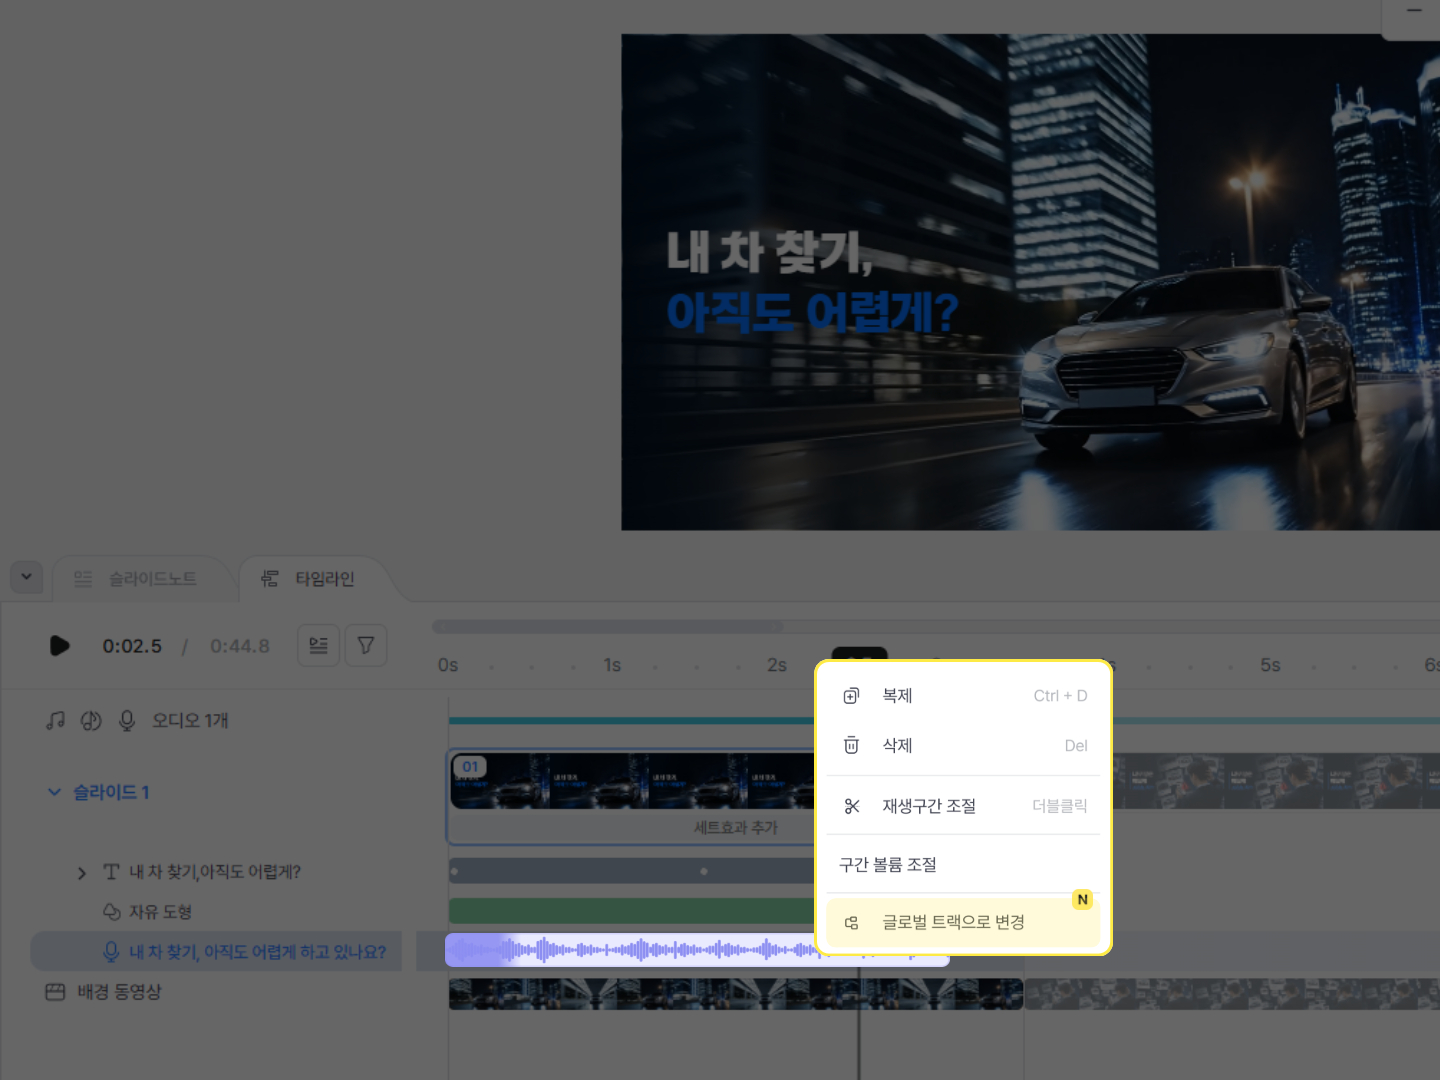
Task: Select the text layer 내 차 찾기,아직도 어렵게?
Action: tap(215, 872)
